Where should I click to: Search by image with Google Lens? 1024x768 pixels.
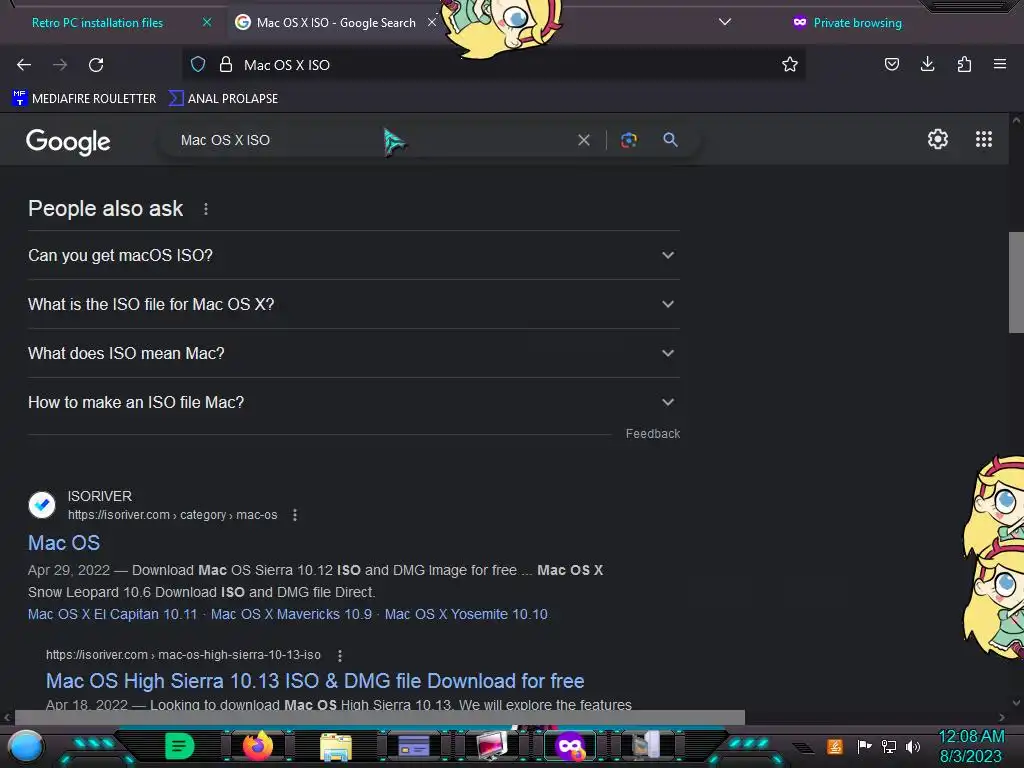coord(628,140)
